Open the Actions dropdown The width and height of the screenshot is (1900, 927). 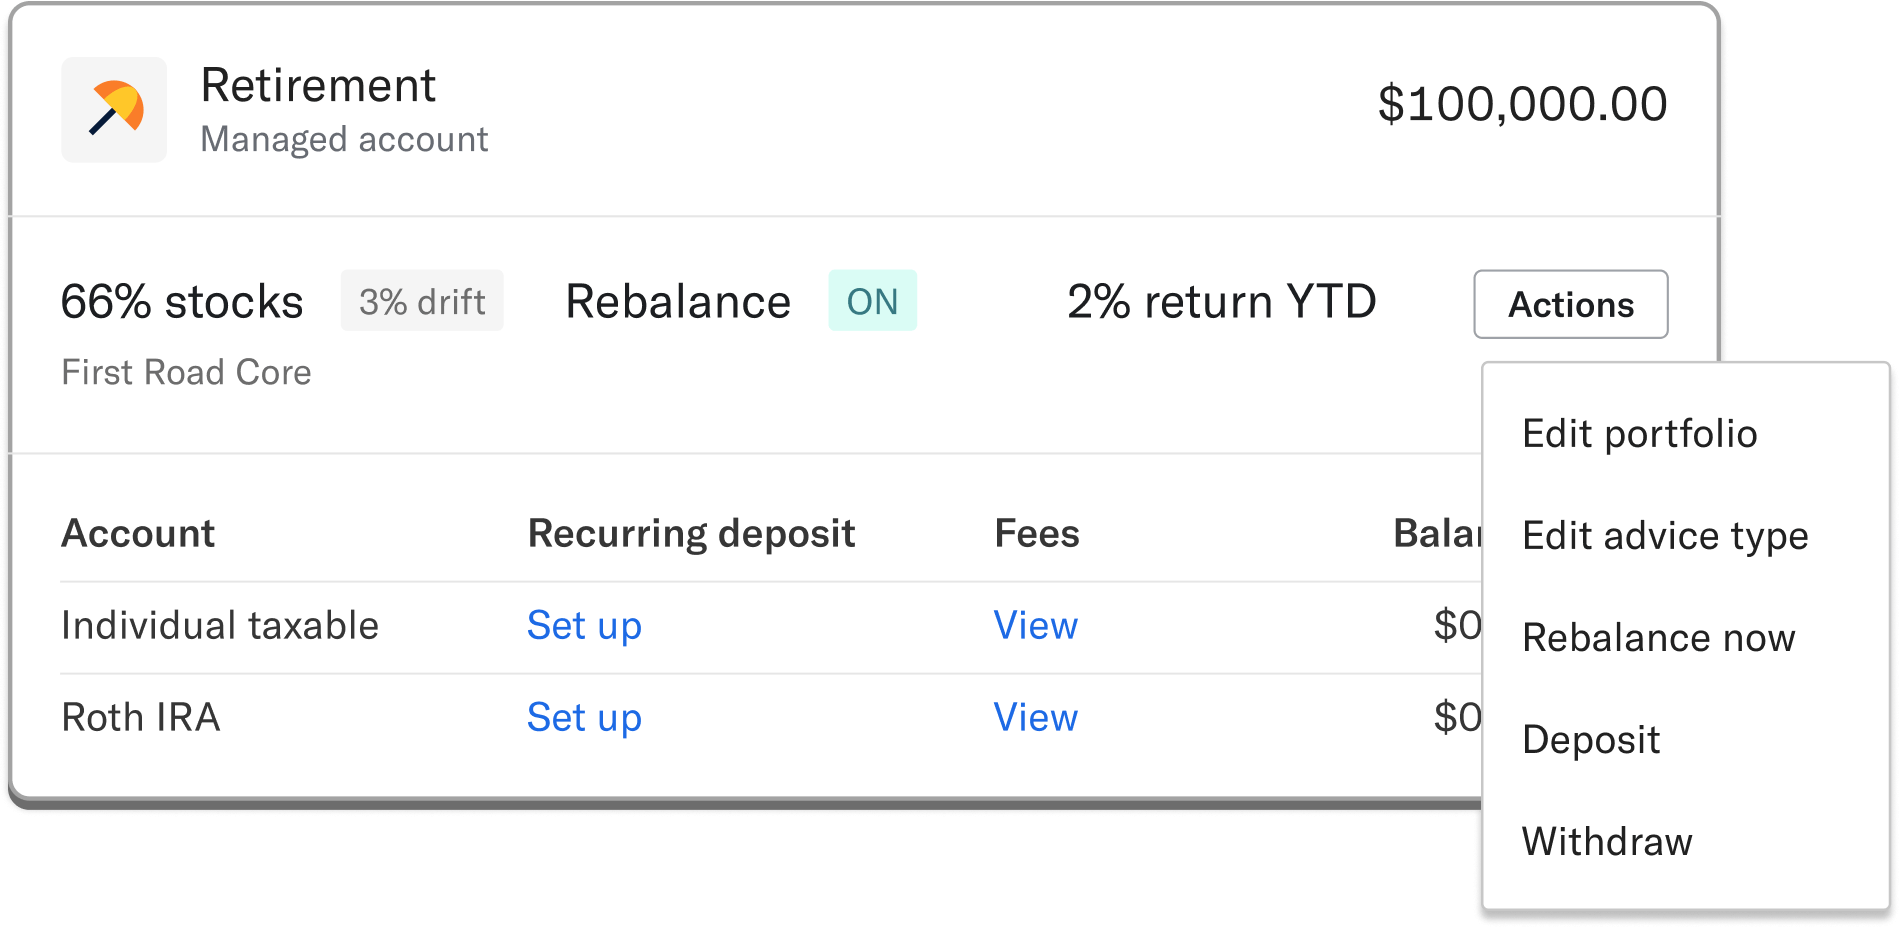[x=1570, y=304]
